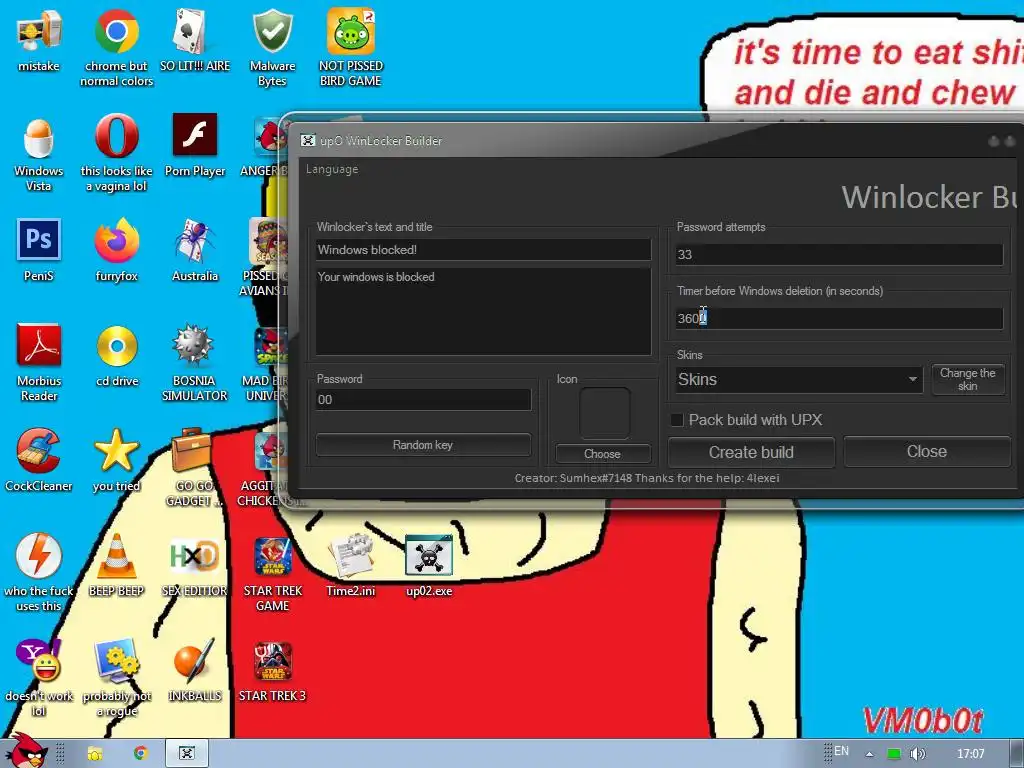Enable 'Pack build with UPX' checkbox
The height and width of the screenshot is (768, 1024).
tap(677, 420)
